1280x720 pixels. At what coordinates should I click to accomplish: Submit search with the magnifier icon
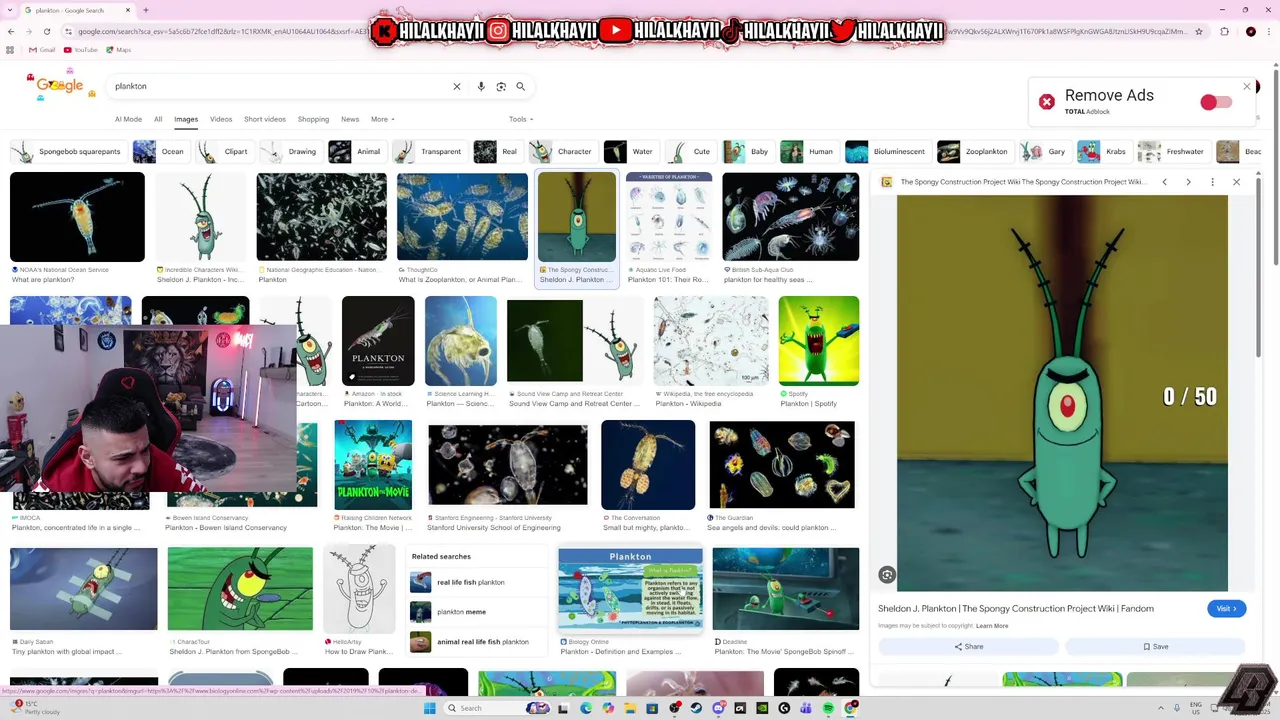pos(520,87)
